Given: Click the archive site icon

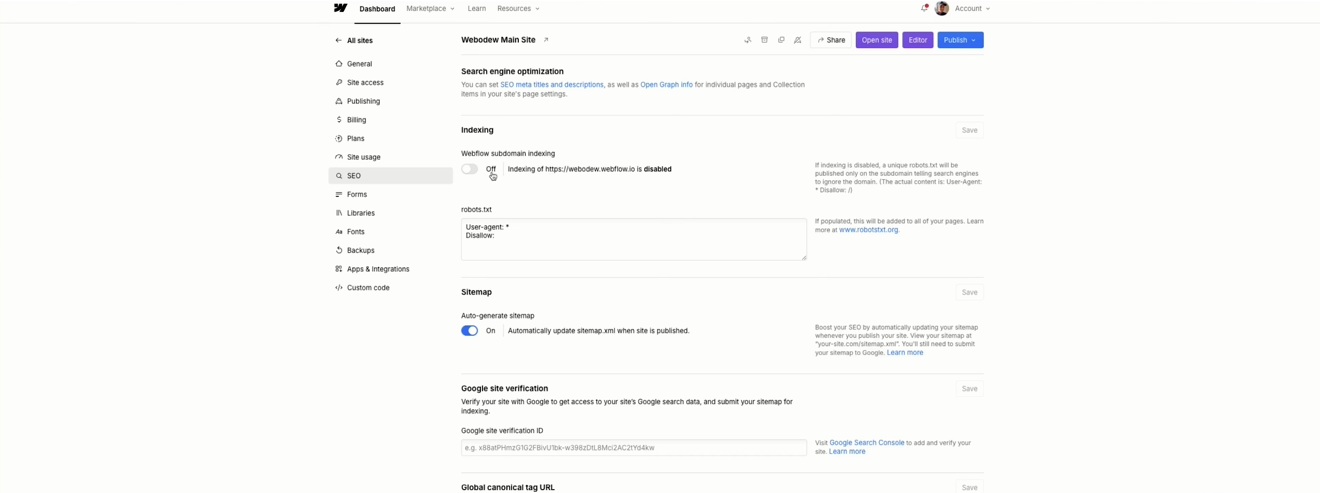Looking at the screenshot, I should click(765, 40).
